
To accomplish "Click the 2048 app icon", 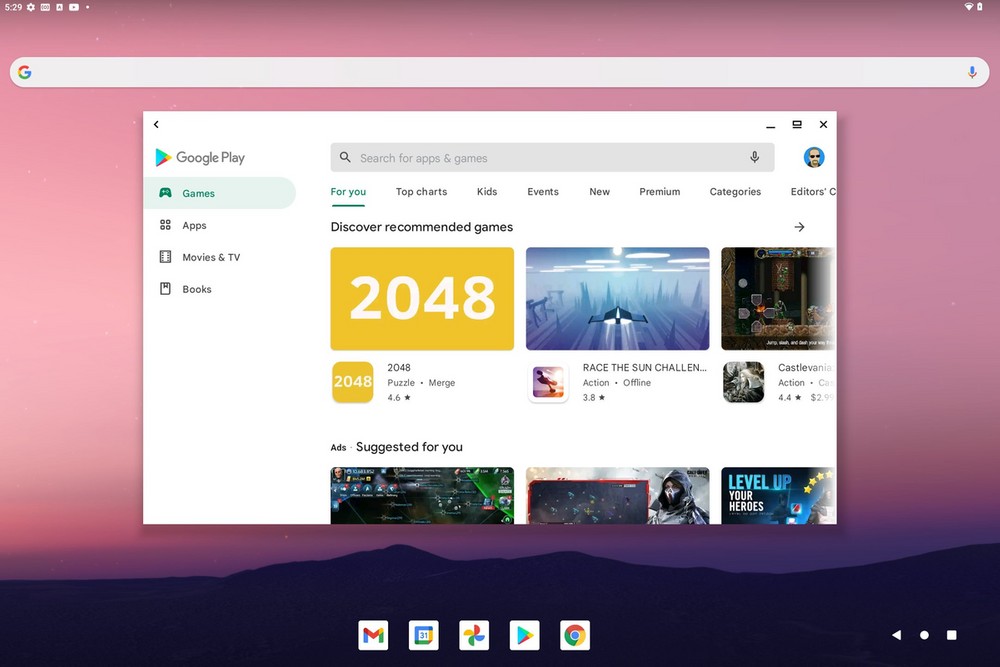I will coord(352,382).
